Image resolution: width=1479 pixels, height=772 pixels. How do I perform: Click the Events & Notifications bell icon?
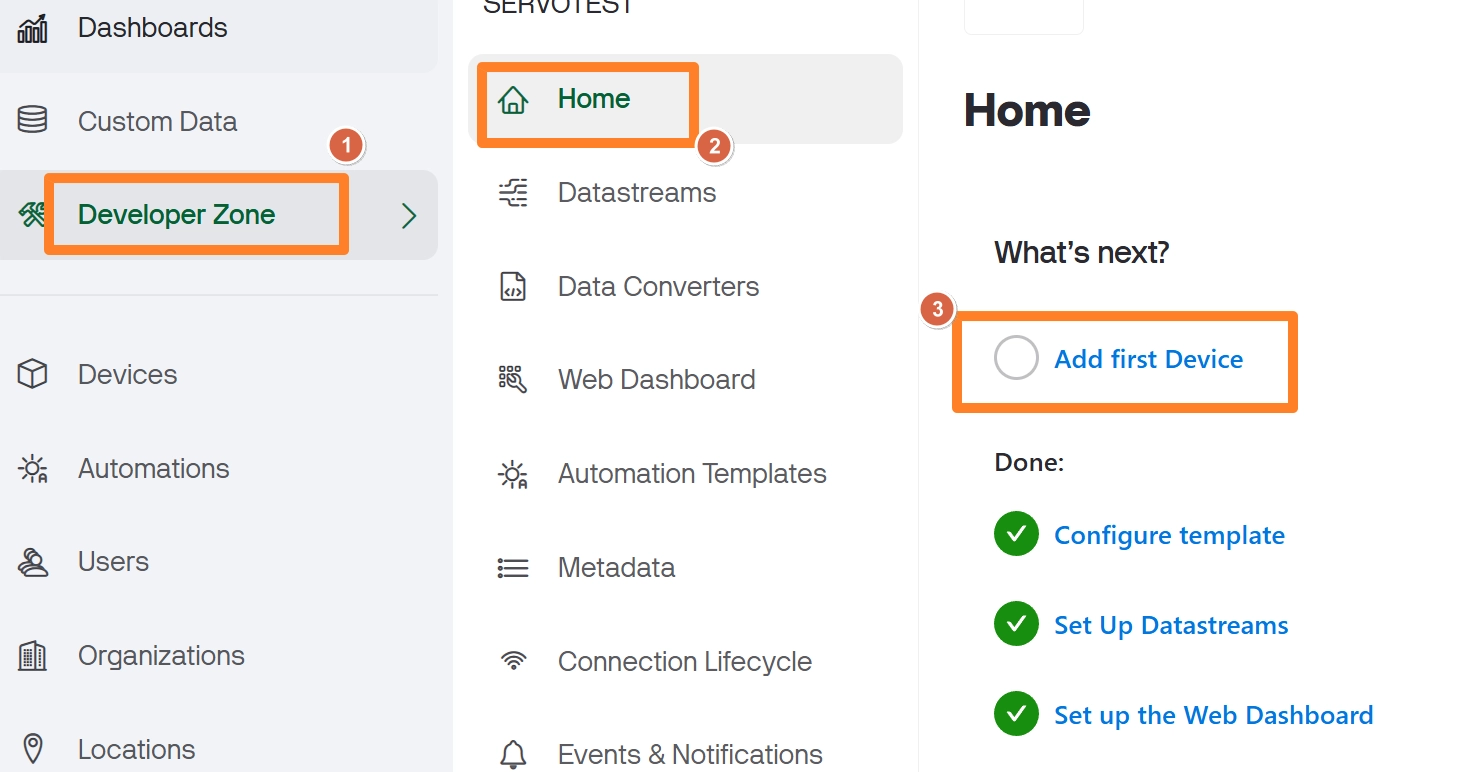[x=513, y=754]
